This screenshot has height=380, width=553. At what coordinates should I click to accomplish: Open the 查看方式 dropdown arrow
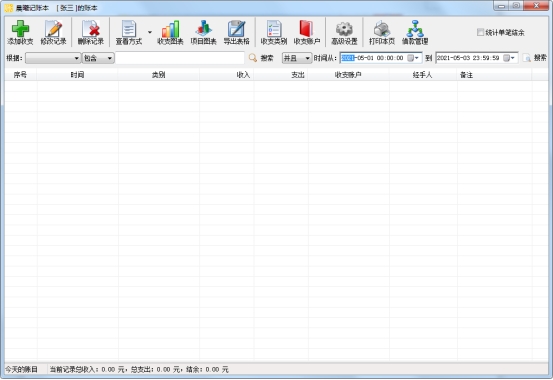(x=150, y=32)
